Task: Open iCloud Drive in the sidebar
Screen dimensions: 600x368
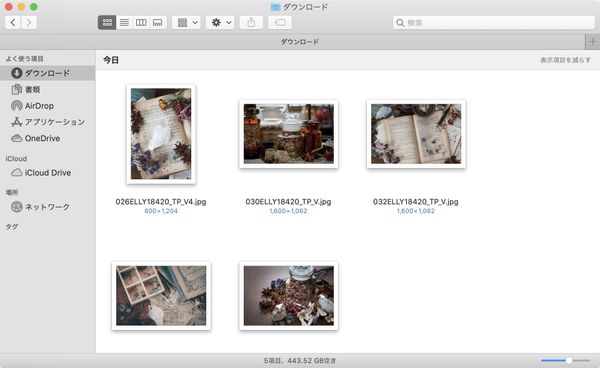Action: [x=47, y=173]
